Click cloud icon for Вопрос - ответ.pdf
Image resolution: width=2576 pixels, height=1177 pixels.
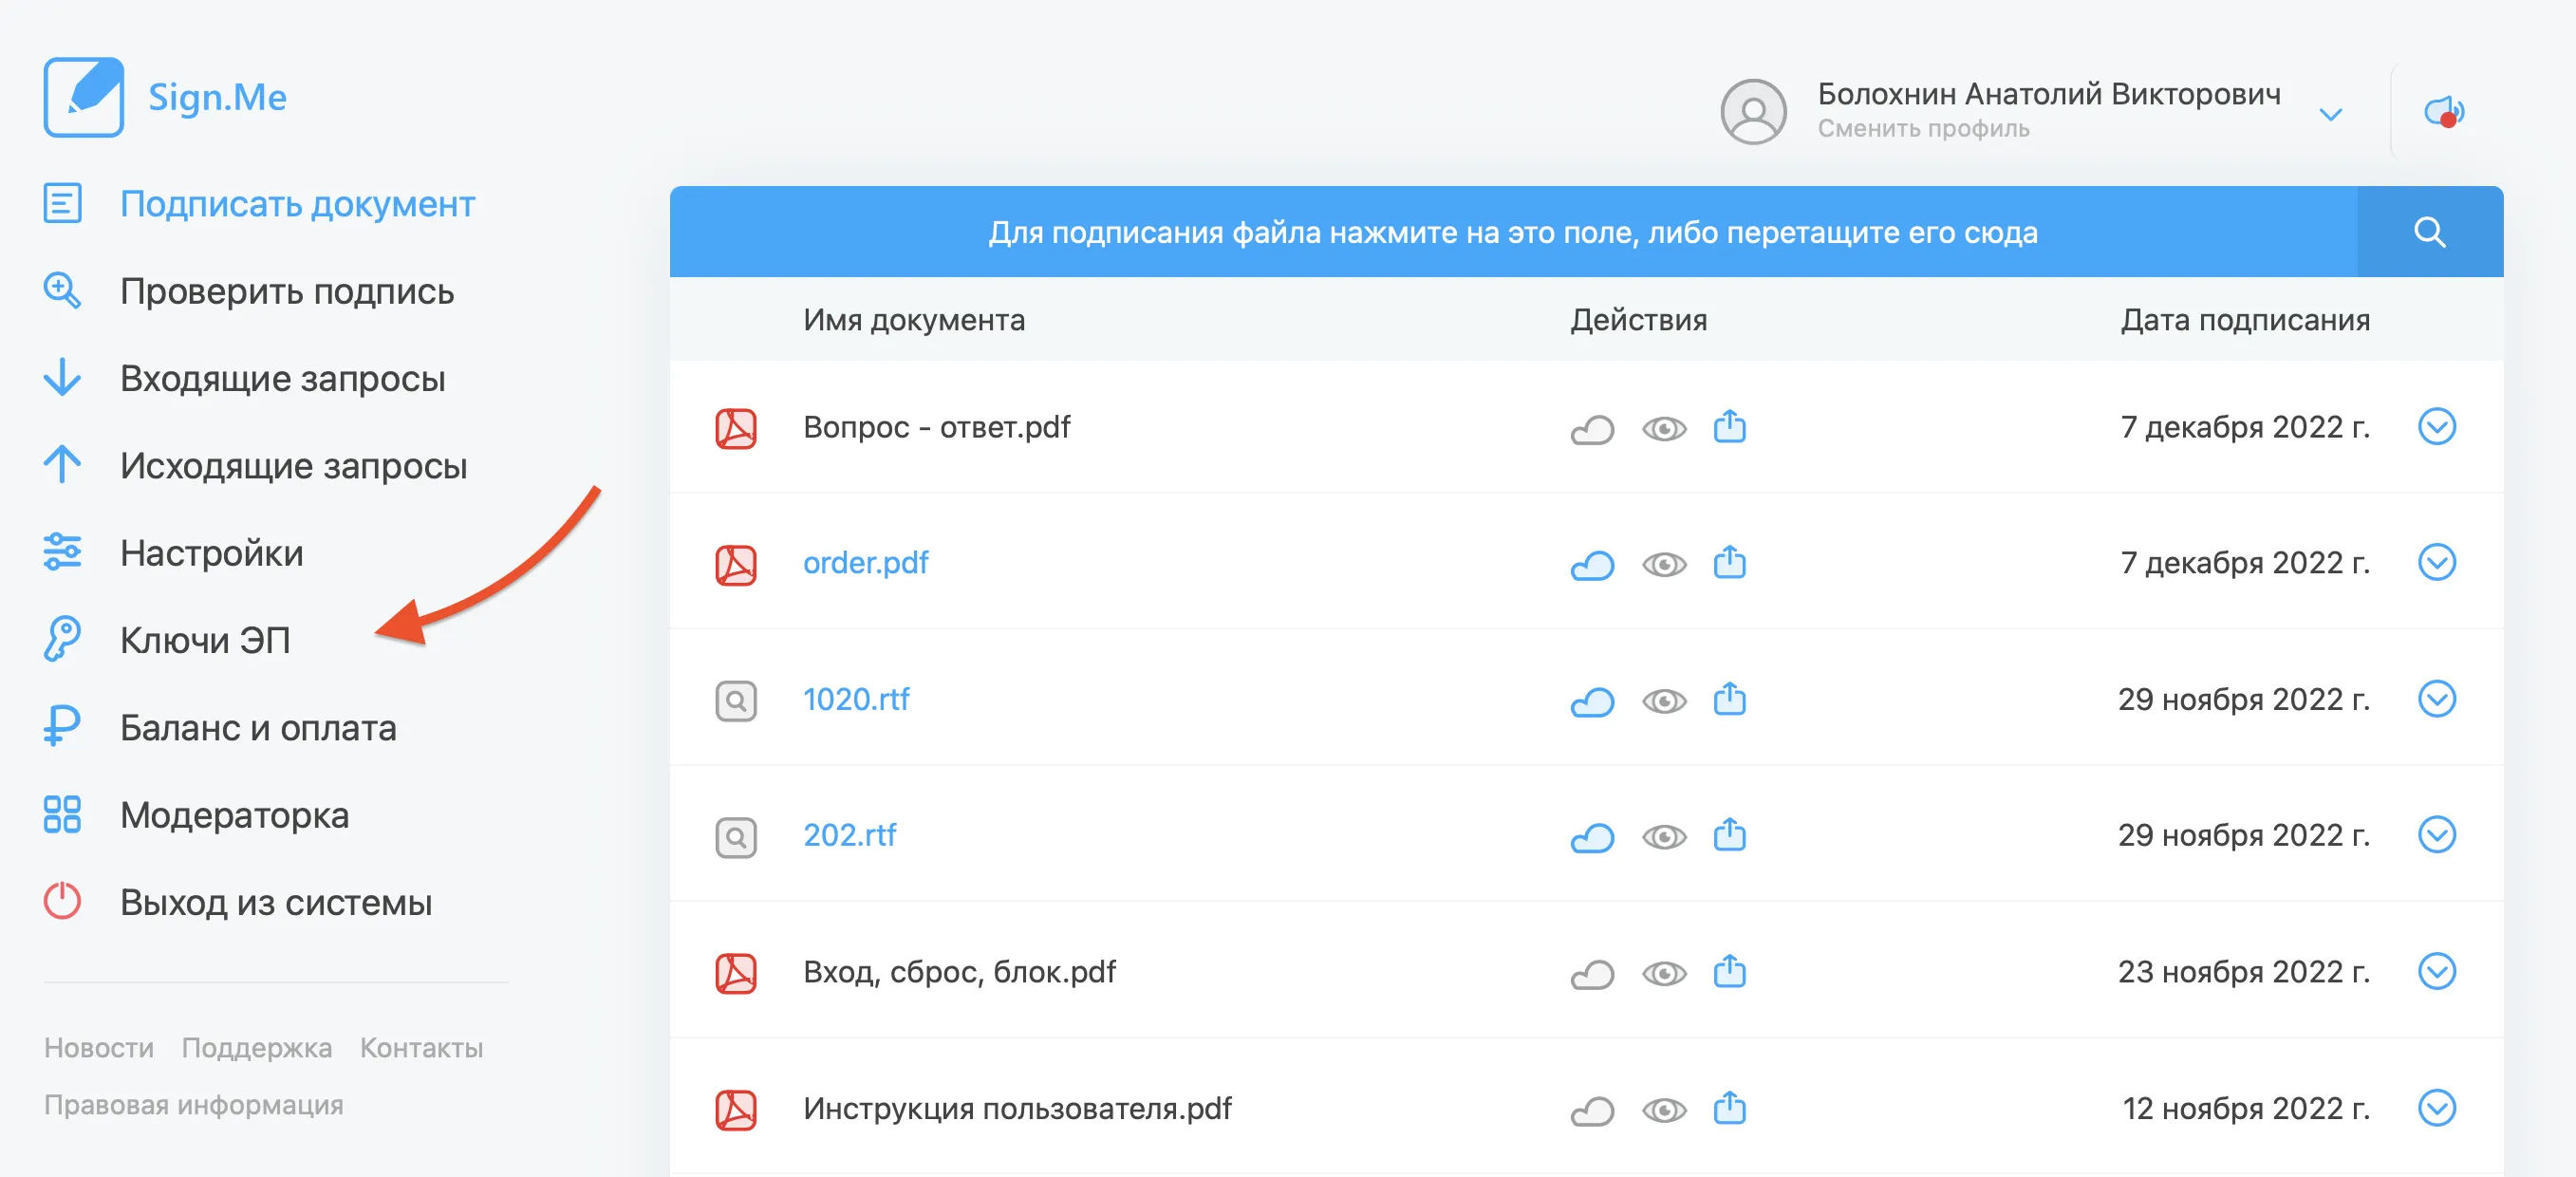1592,429
